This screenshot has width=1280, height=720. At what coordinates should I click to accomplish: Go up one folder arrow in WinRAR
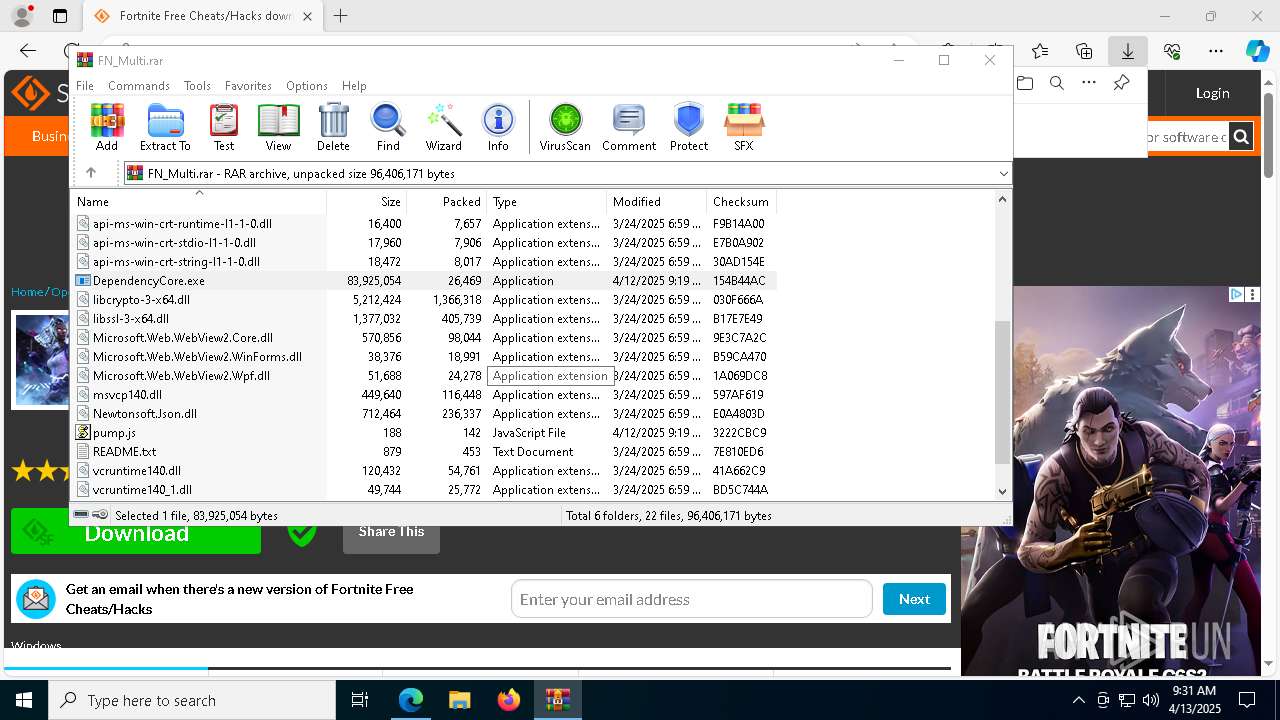coord(91,173)
